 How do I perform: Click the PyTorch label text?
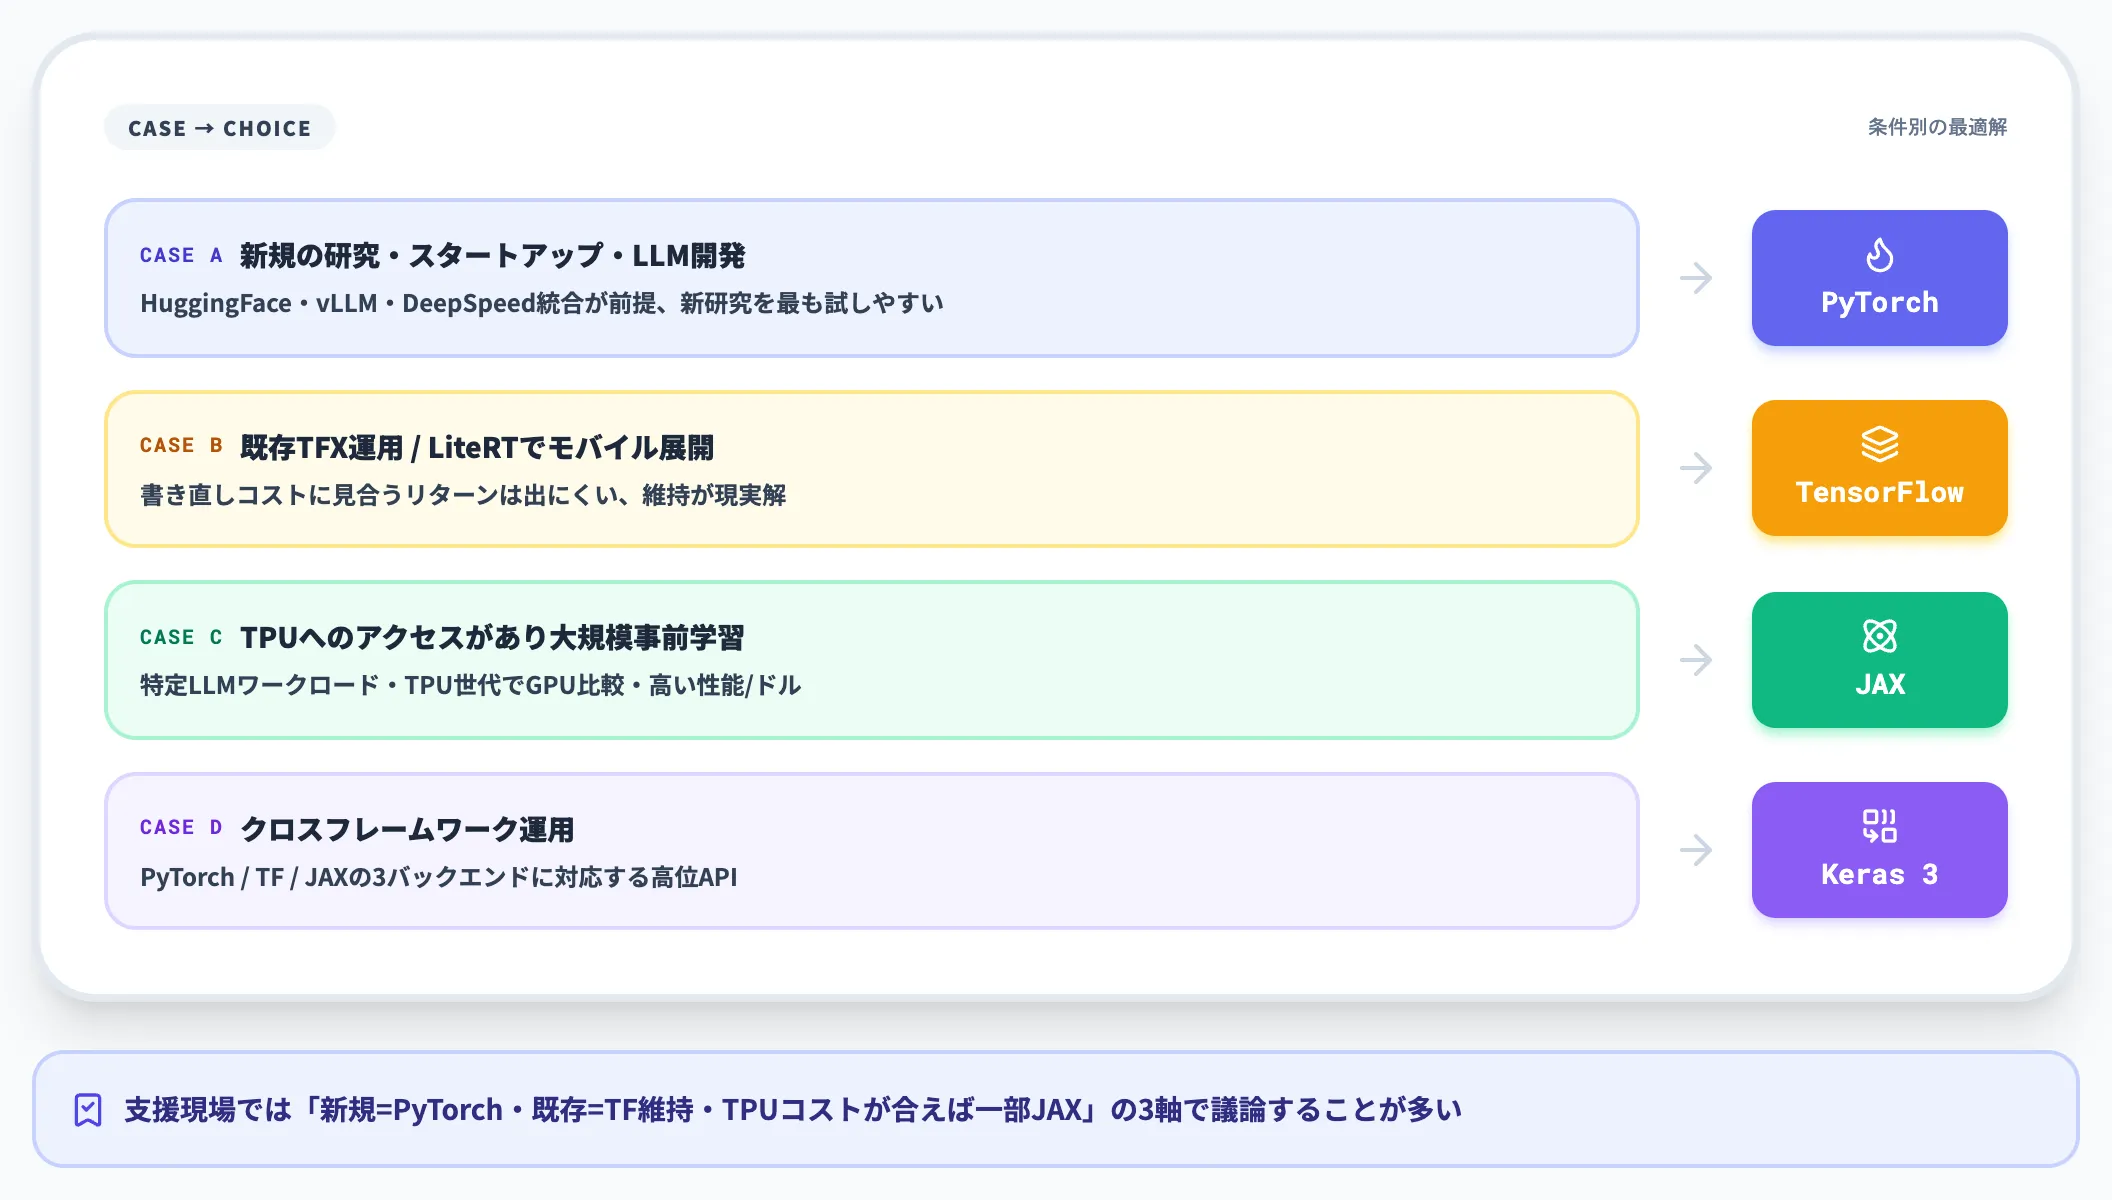(x=1879, y=302)
